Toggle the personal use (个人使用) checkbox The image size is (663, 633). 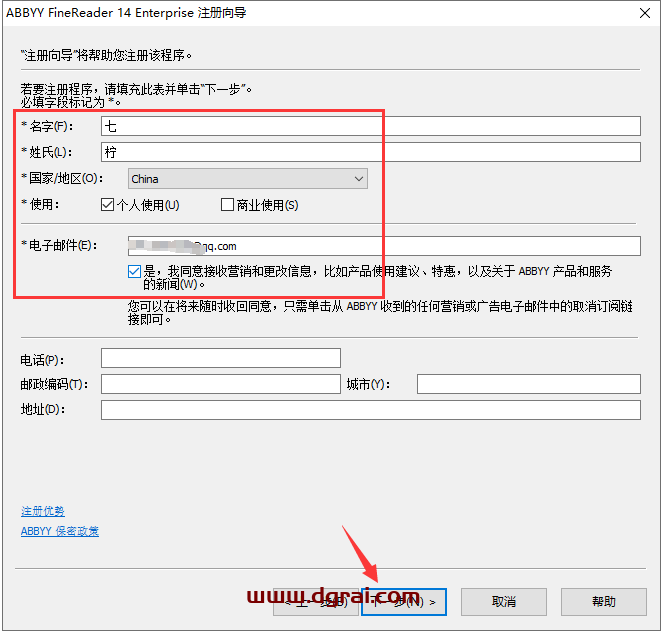[107, 205]
